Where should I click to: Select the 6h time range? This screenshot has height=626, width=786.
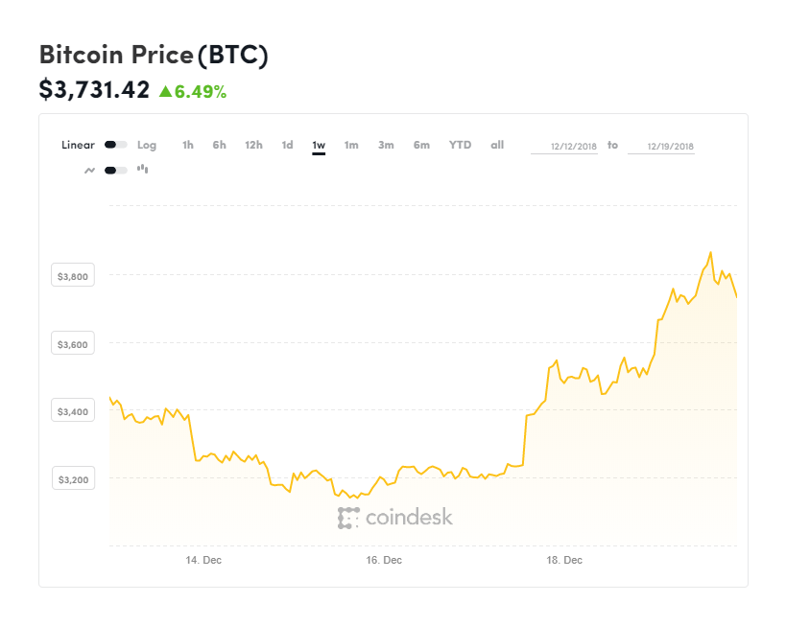pos(219,145)
